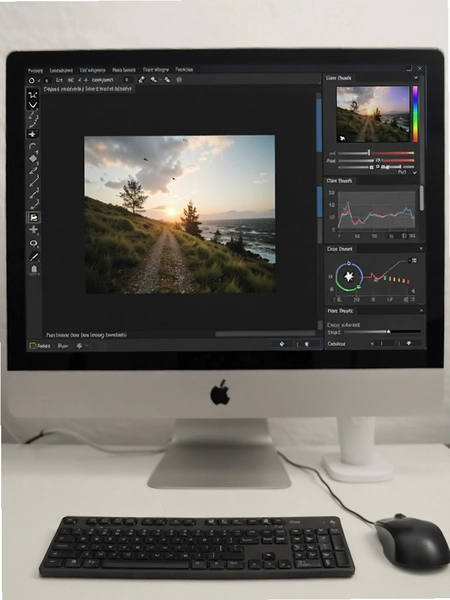Open the gear dropdown in the status bar
Viewport: 450px width, 600px height.
point(82,346)
